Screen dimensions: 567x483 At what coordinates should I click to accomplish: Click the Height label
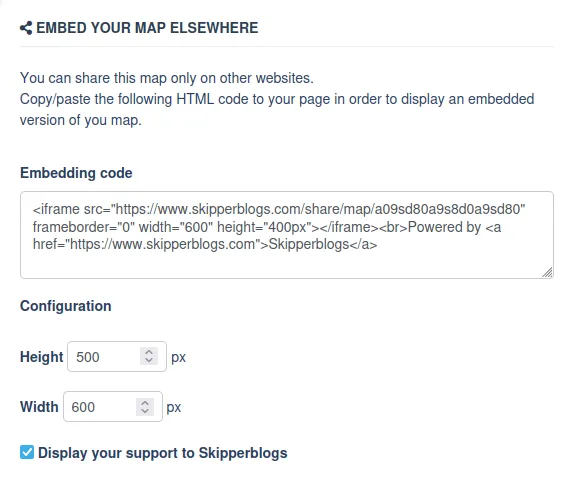click(42, 357)
